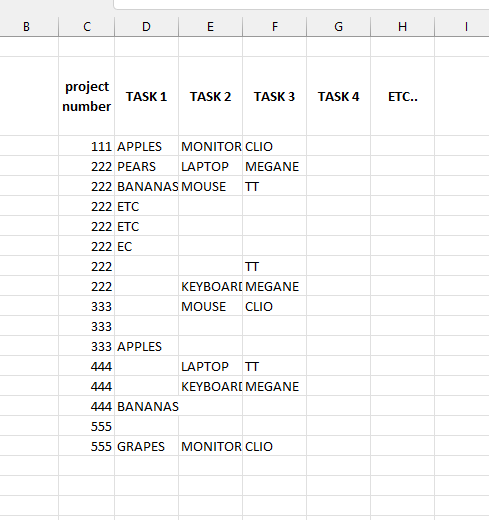Select column B header
Viewport: 489px width, 520px height.
[26, 27]
